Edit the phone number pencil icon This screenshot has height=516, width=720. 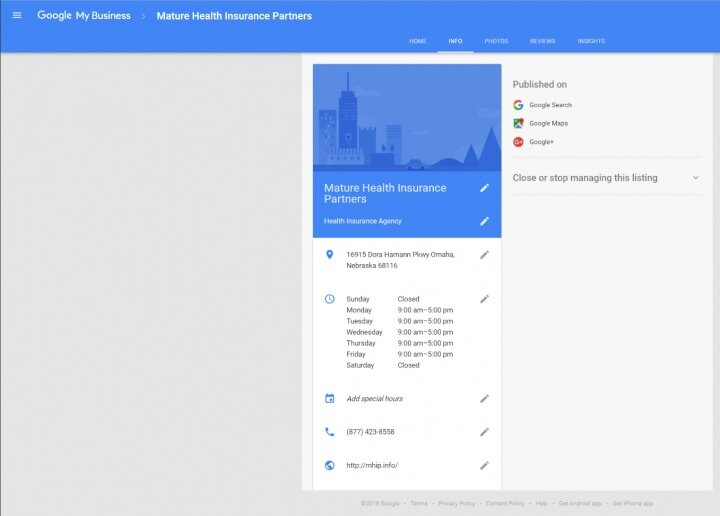(x=484, y=432)
